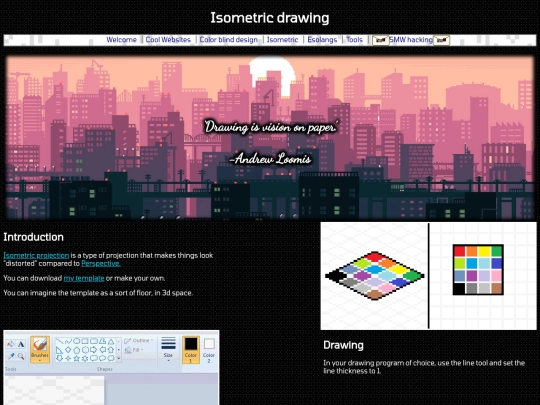Select the Six-point star shape
This screenshot has width=540, height=405.
tap(85, 358)
